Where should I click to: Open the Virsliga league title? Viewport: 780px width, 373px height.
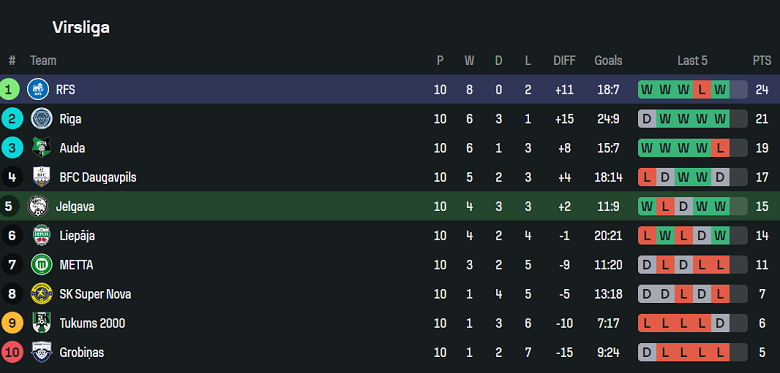81,28
